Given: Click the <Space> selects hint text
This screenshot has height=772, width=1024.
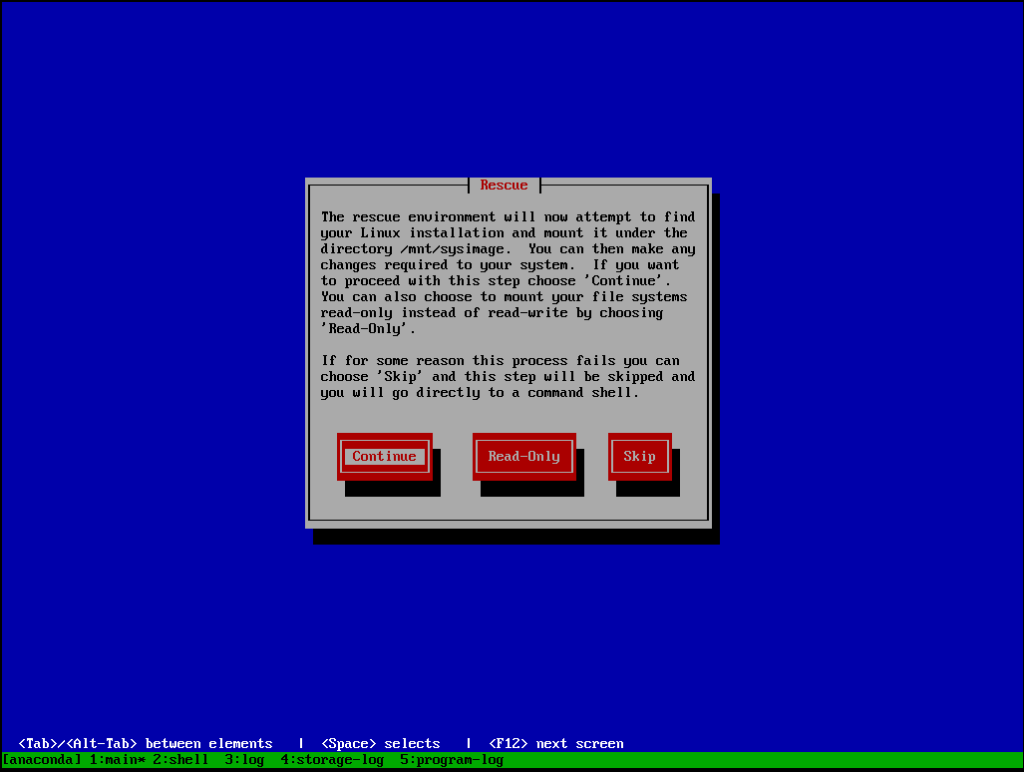Looking at the screenshot, I should (x=383, y=743).
